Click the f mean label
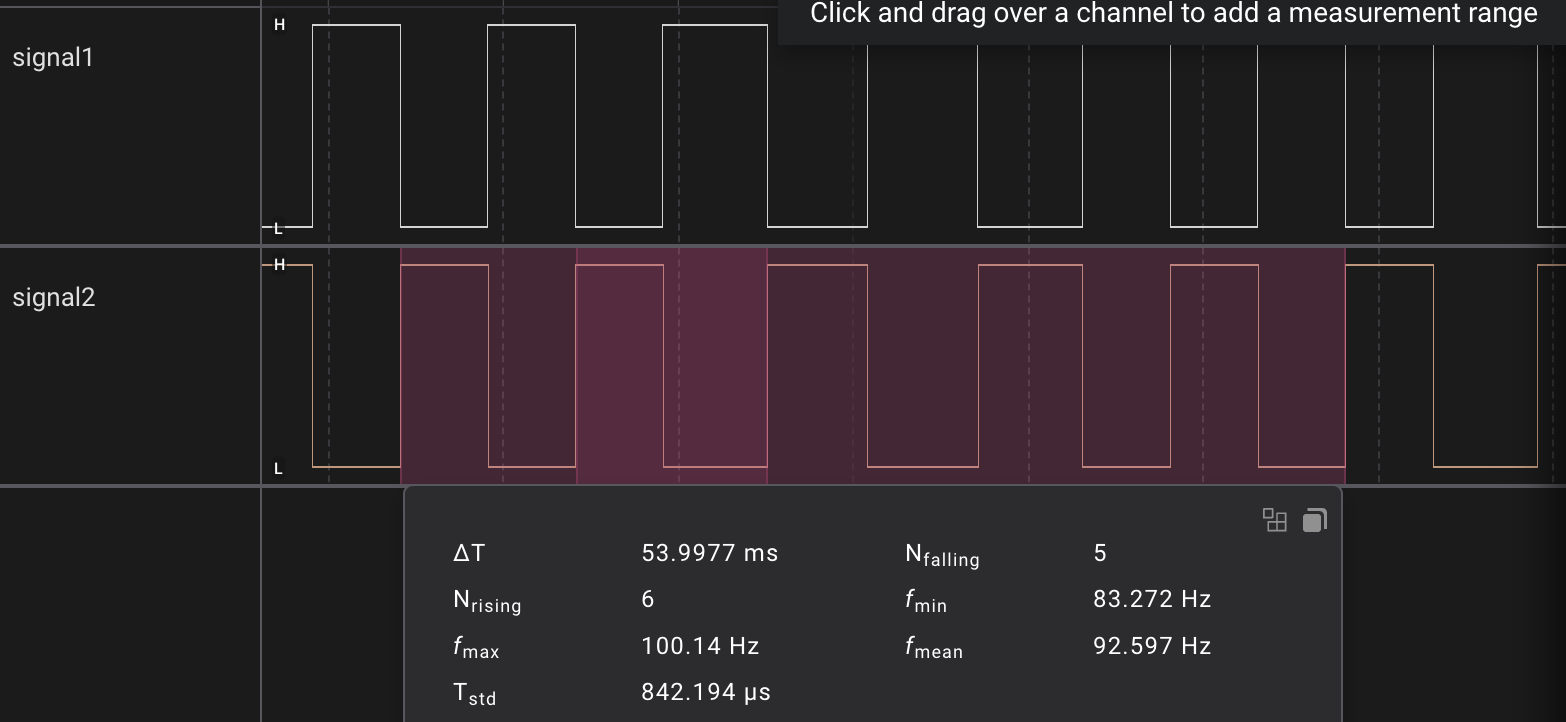The width and height of the screenshot is (1566, 722). tap(934, 647)
